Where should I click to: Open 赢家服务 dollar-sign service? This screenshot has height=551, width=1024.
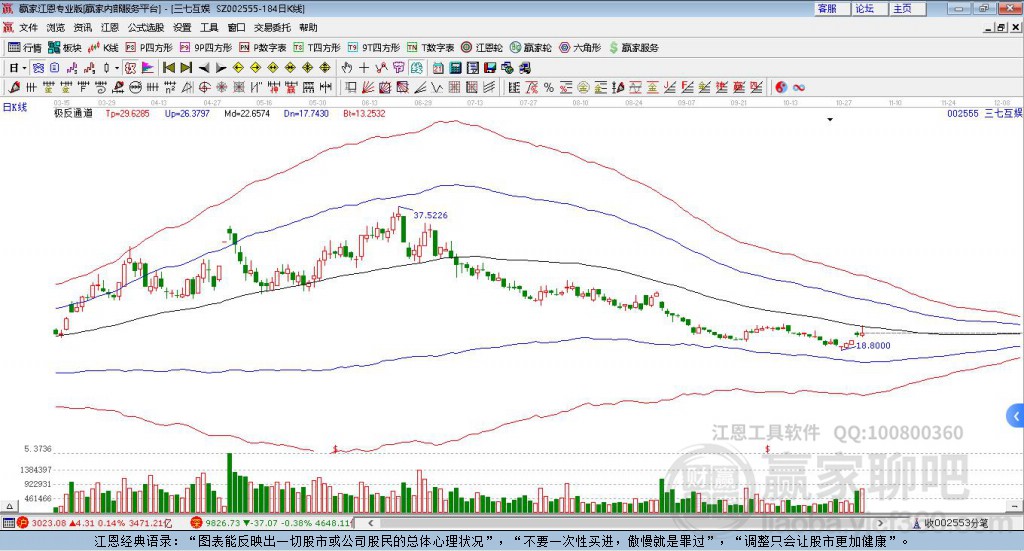(633, 48)
